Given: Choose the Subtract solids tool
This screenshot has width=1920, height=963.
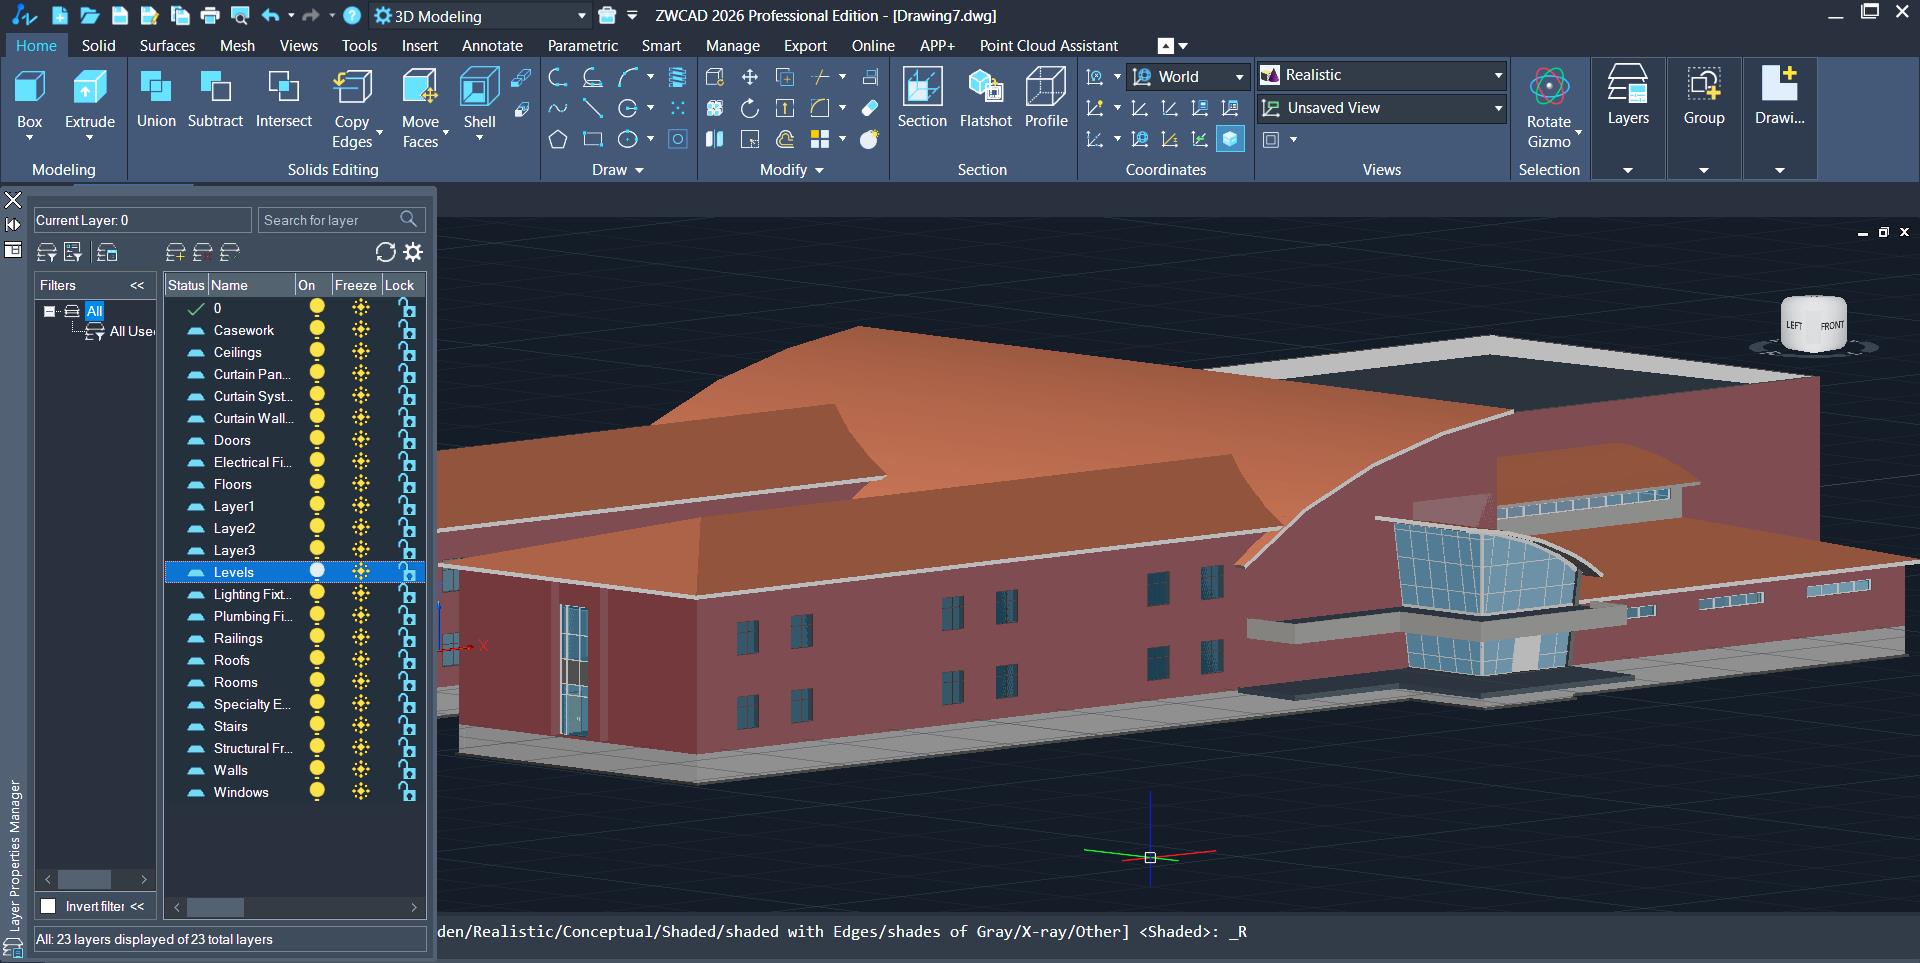Looking at the screenshot, I should click(215, 100).
